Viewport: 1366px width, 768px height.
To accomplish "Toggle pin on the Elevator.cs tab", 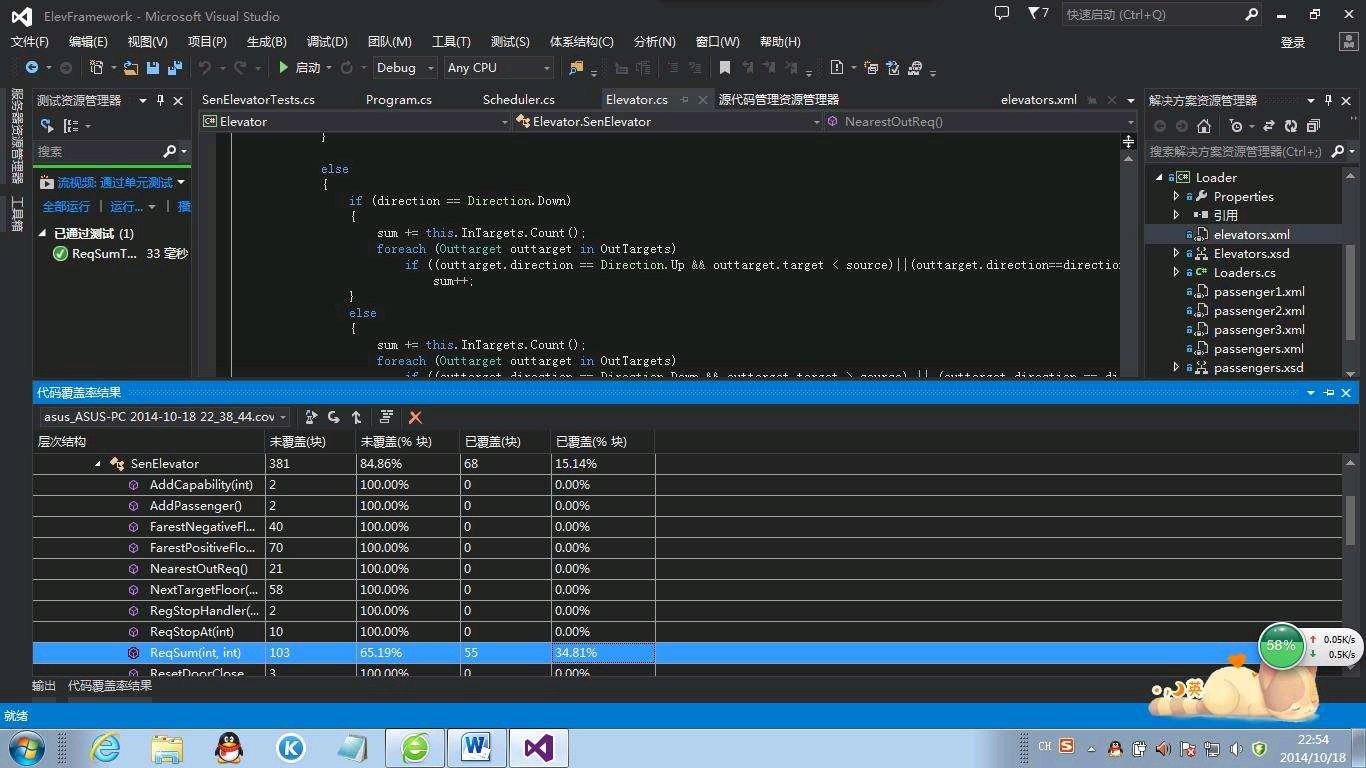I will pos(685,100).
